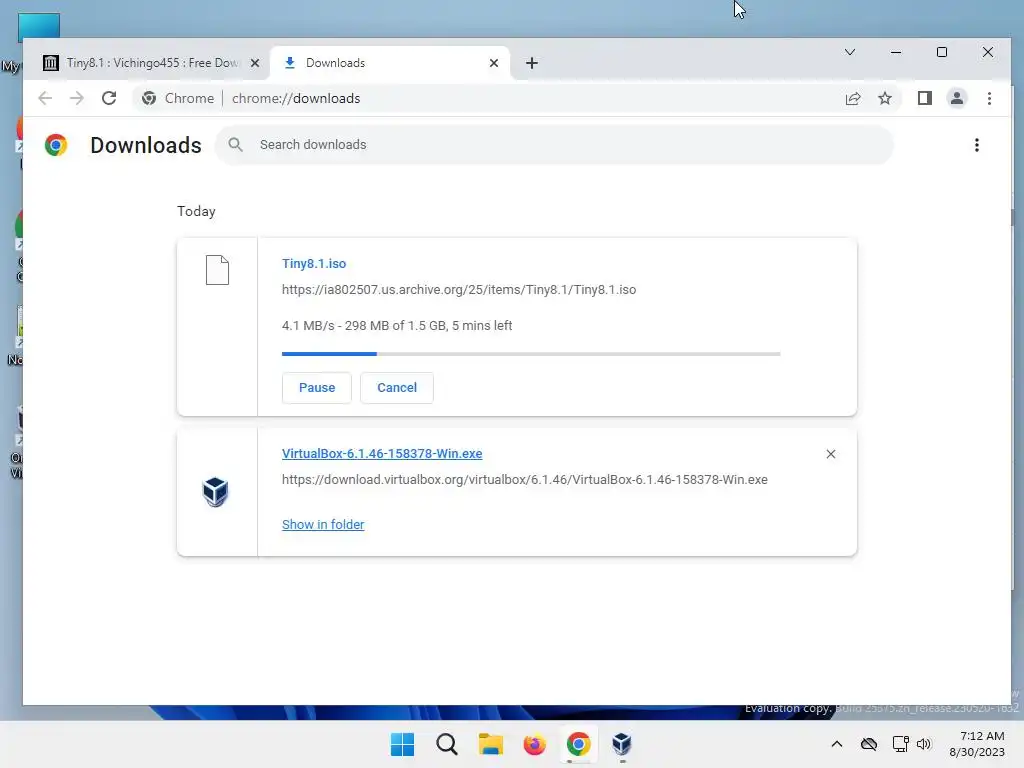Click the Tiny8.1.iso download progress bar
This screenshot has width=1024, height=768.
point(531,354)
